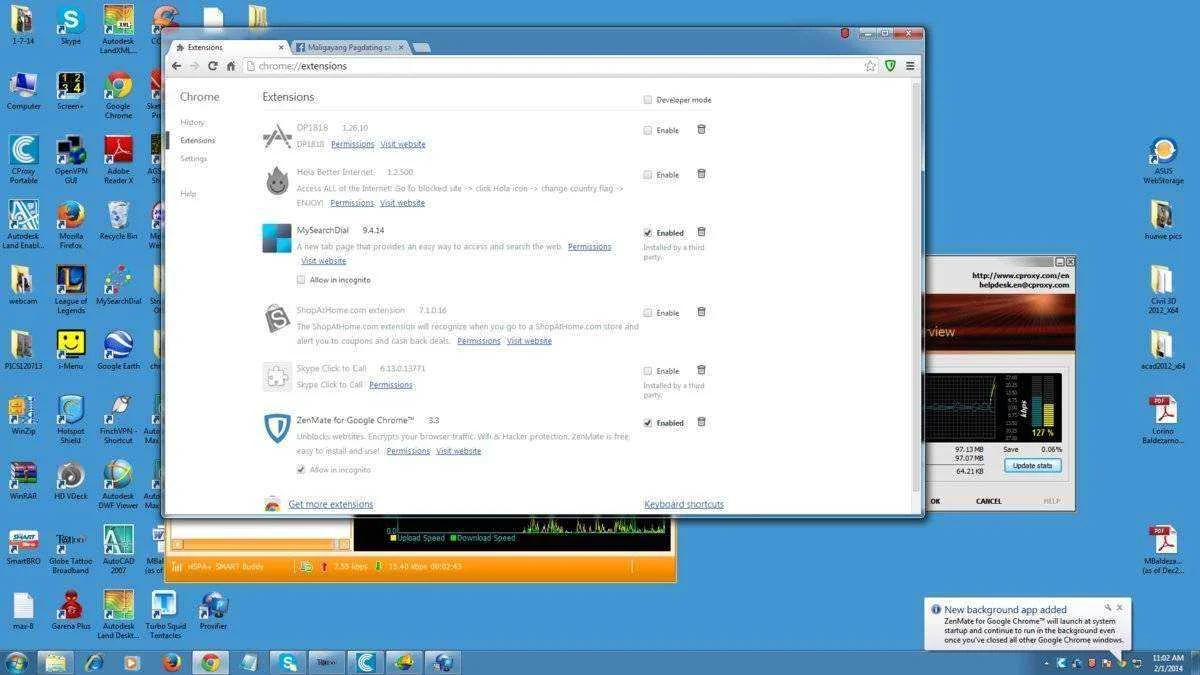Uncheck ZenMate Allow in incognito
This screenshot has width=1200, height=675.
[301, 469]
